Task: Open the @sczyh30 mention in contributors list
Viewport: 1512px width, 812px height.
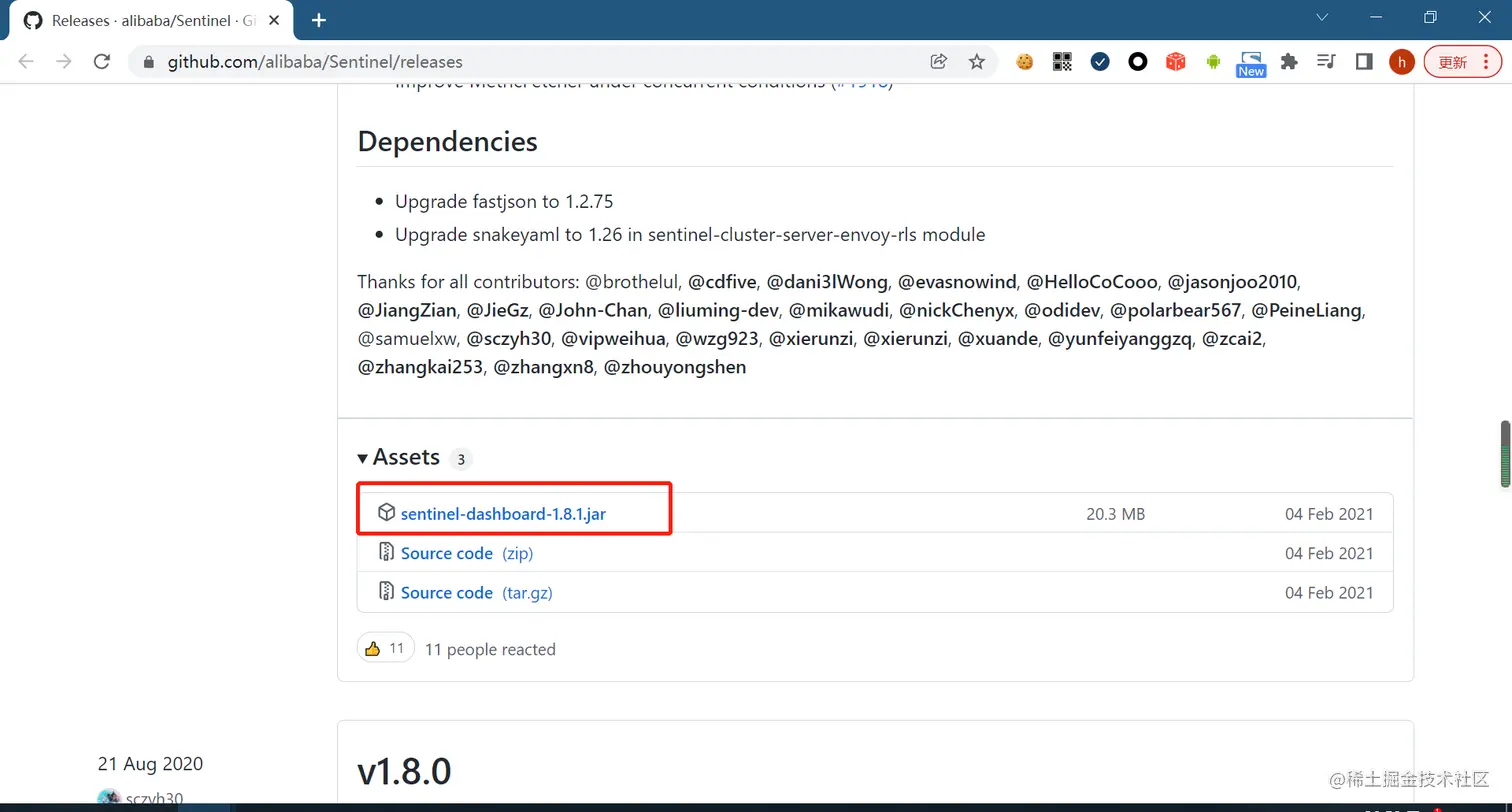Action: (x=508, y=338)
